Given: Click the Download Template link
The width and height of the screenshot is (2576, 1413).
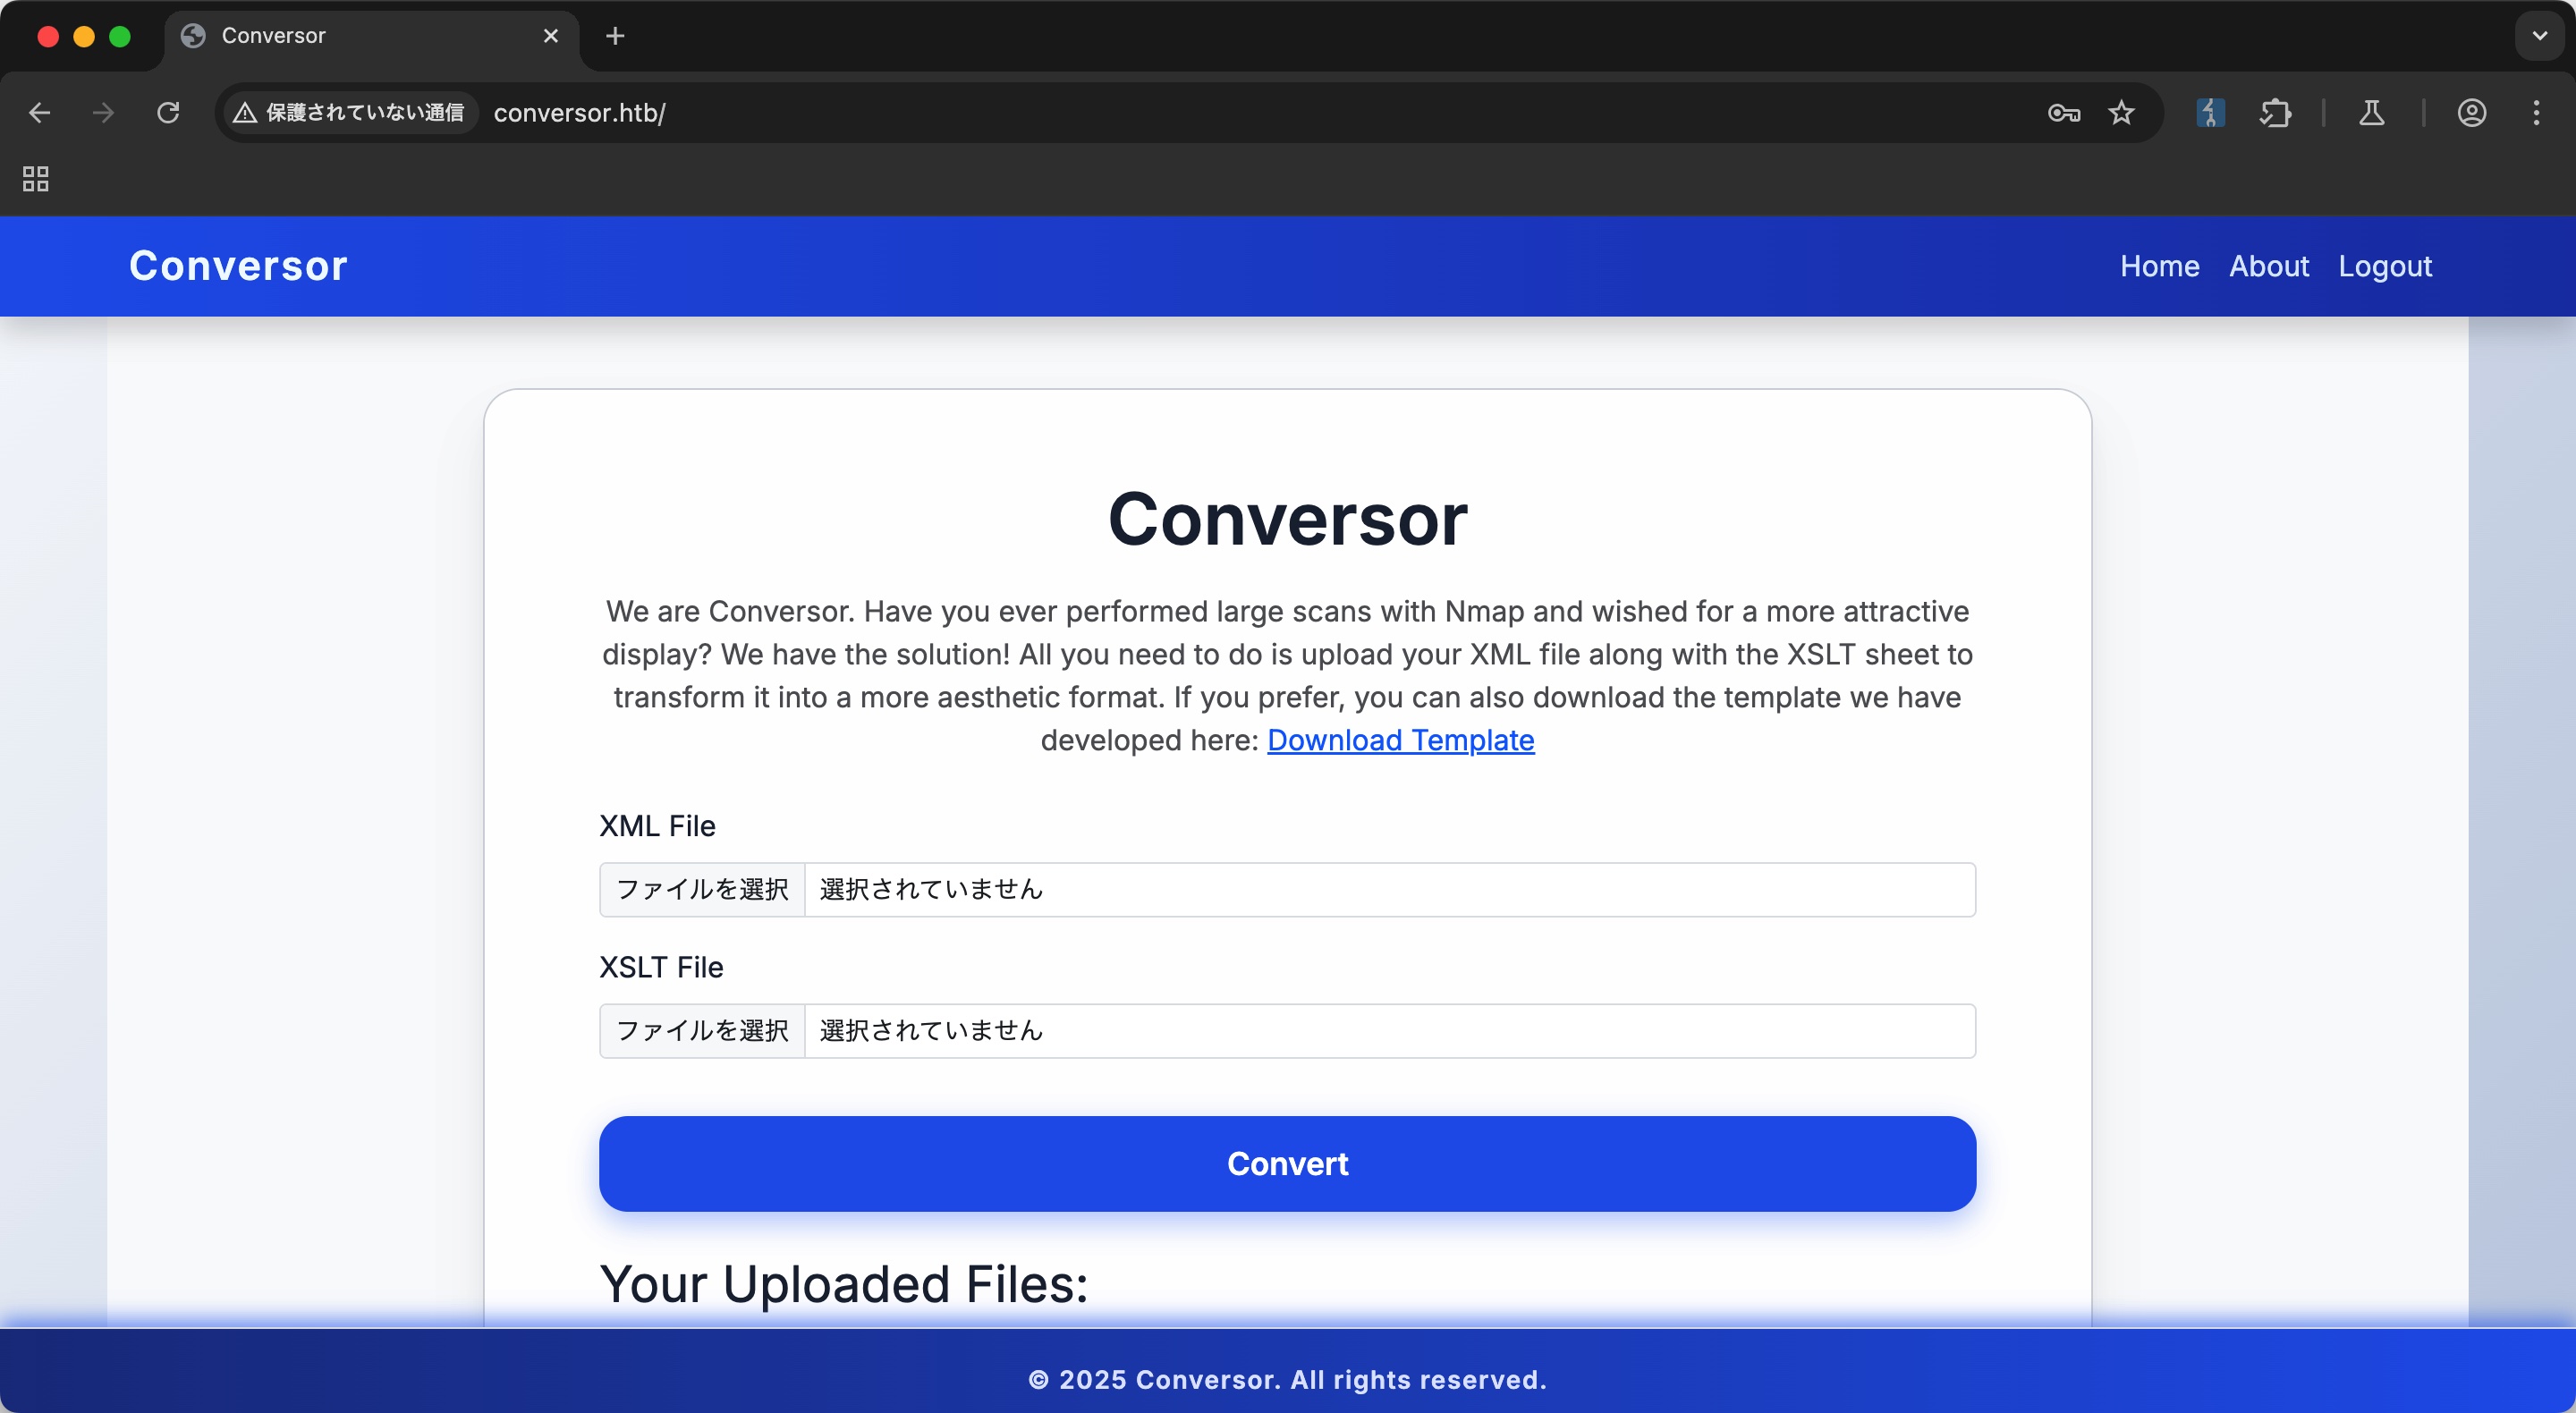Looking at the screenshot, I should [1400, 740].
